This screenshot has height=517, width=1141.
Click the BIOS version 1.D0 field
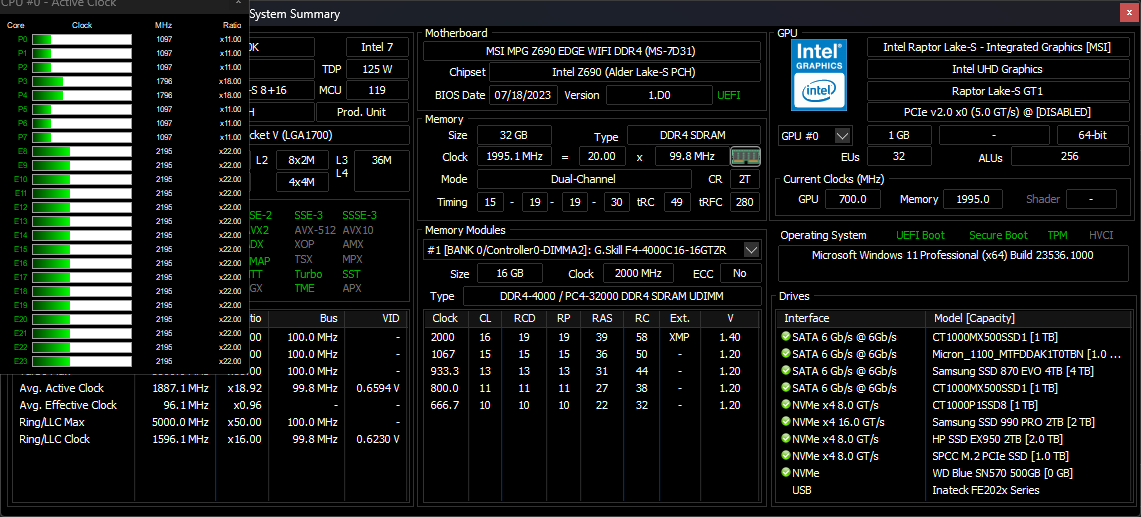click(659, 95)
